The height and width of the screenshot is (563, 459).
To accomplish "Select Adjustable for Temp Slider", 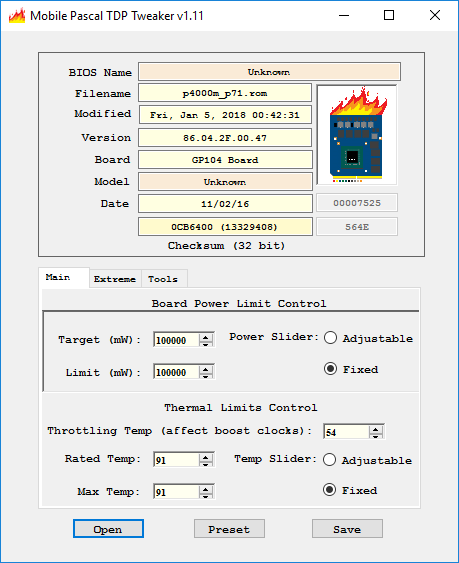I will click(329, 460).
